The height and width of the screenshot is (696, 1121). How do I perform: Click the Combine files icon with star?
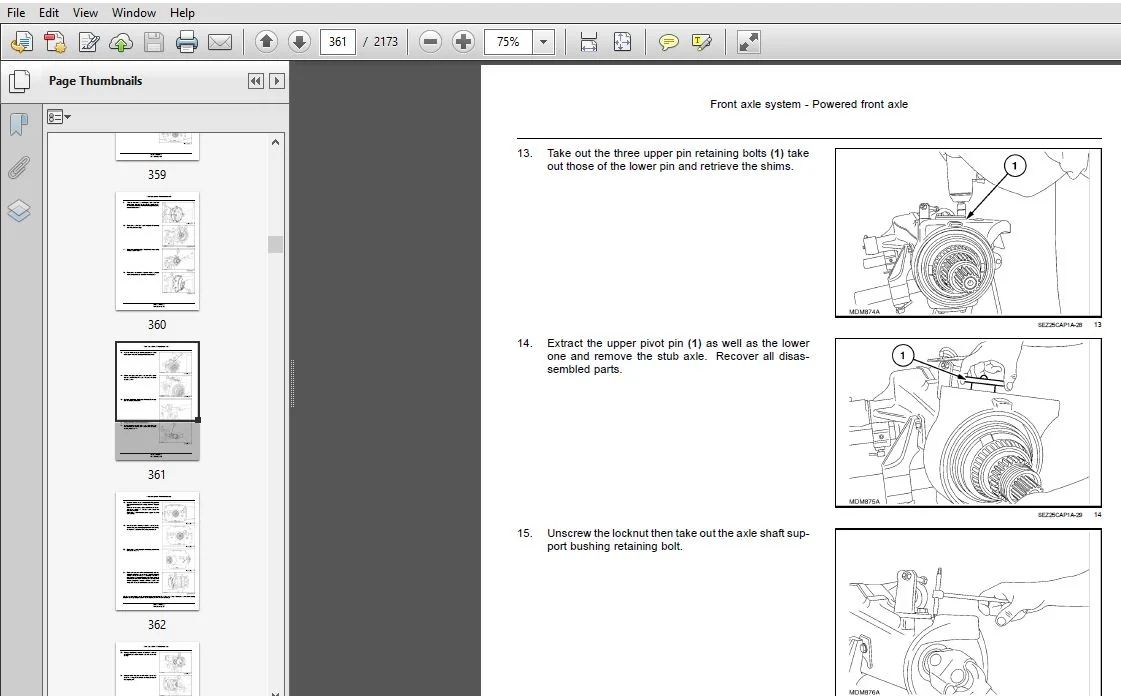tap(55, 42)
